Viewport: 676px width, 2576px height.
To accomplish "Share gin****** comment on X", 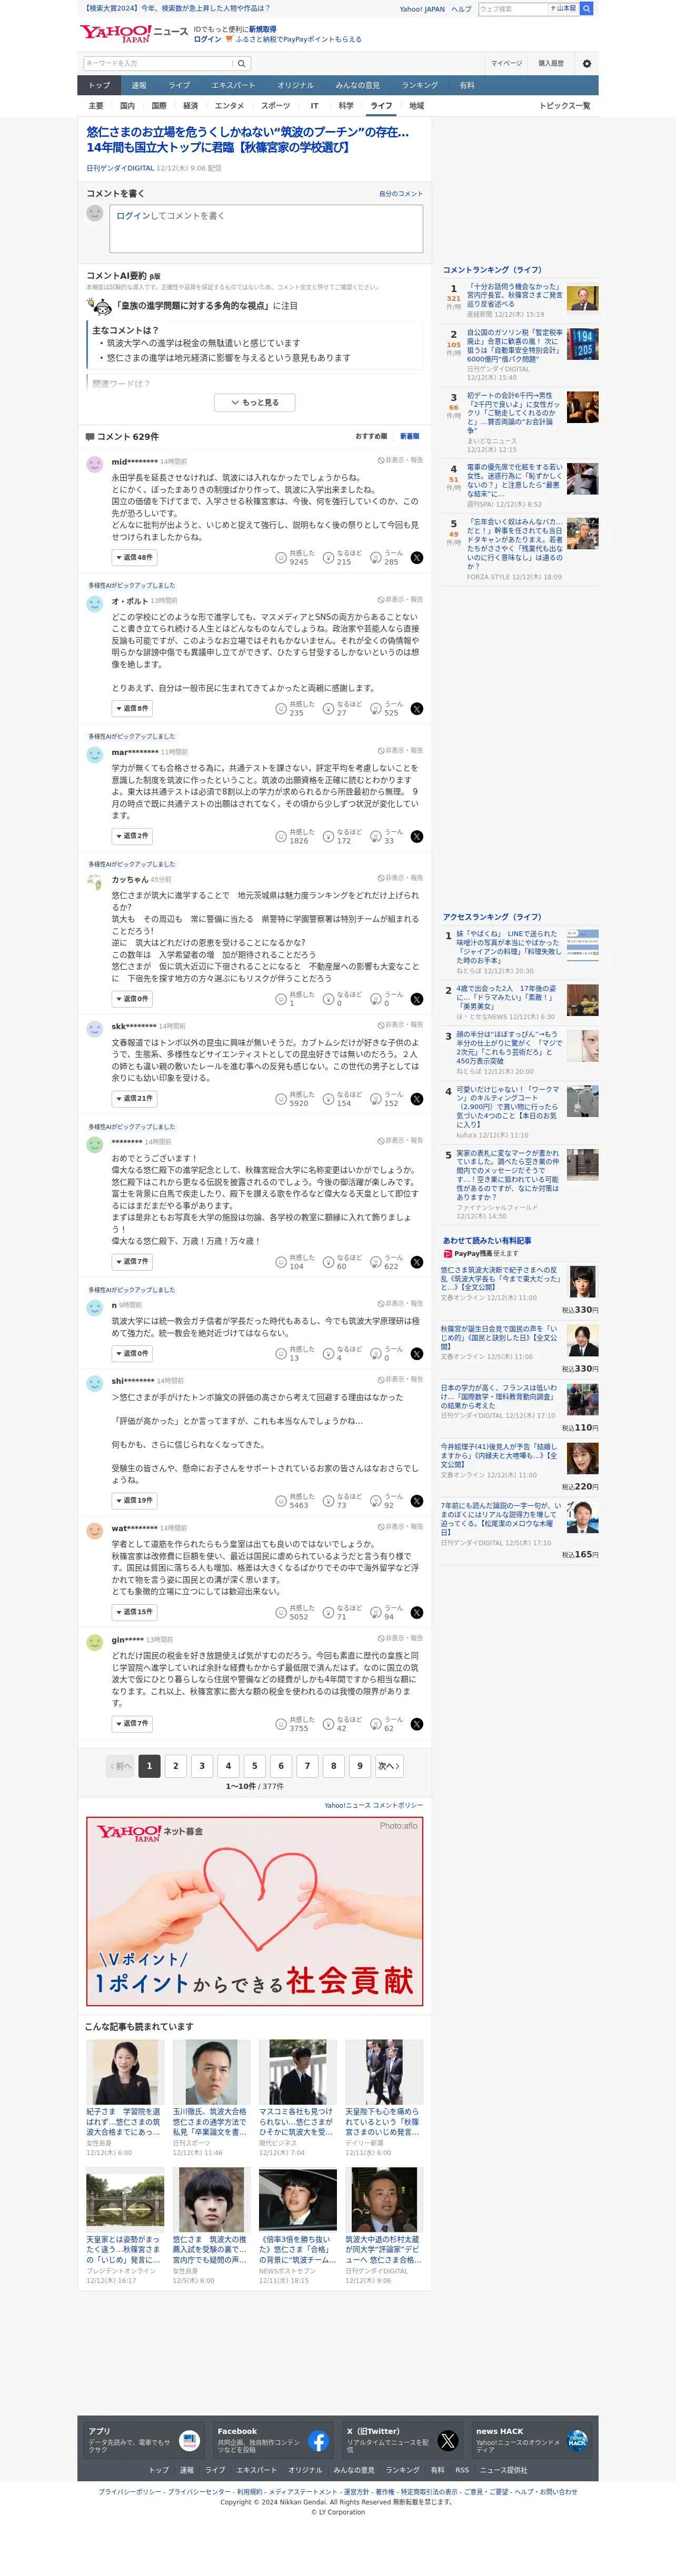I will [x=417, y=1725].
